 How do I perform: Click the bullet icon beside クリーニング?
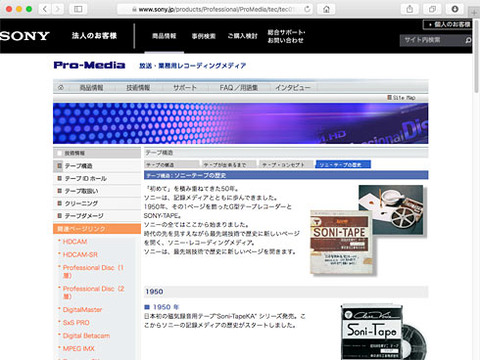click(x=60, y=203)
